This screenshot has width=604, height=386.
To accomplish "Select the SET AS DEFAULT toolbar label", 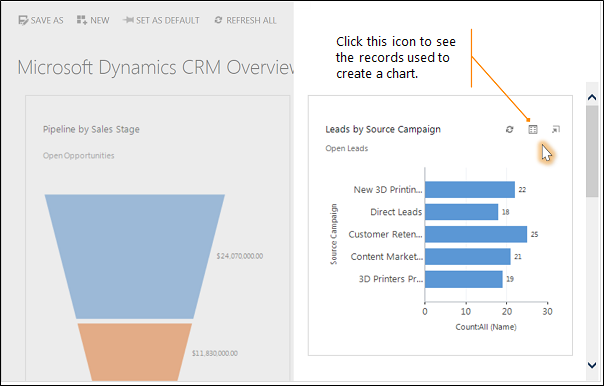I will point(168,20).
